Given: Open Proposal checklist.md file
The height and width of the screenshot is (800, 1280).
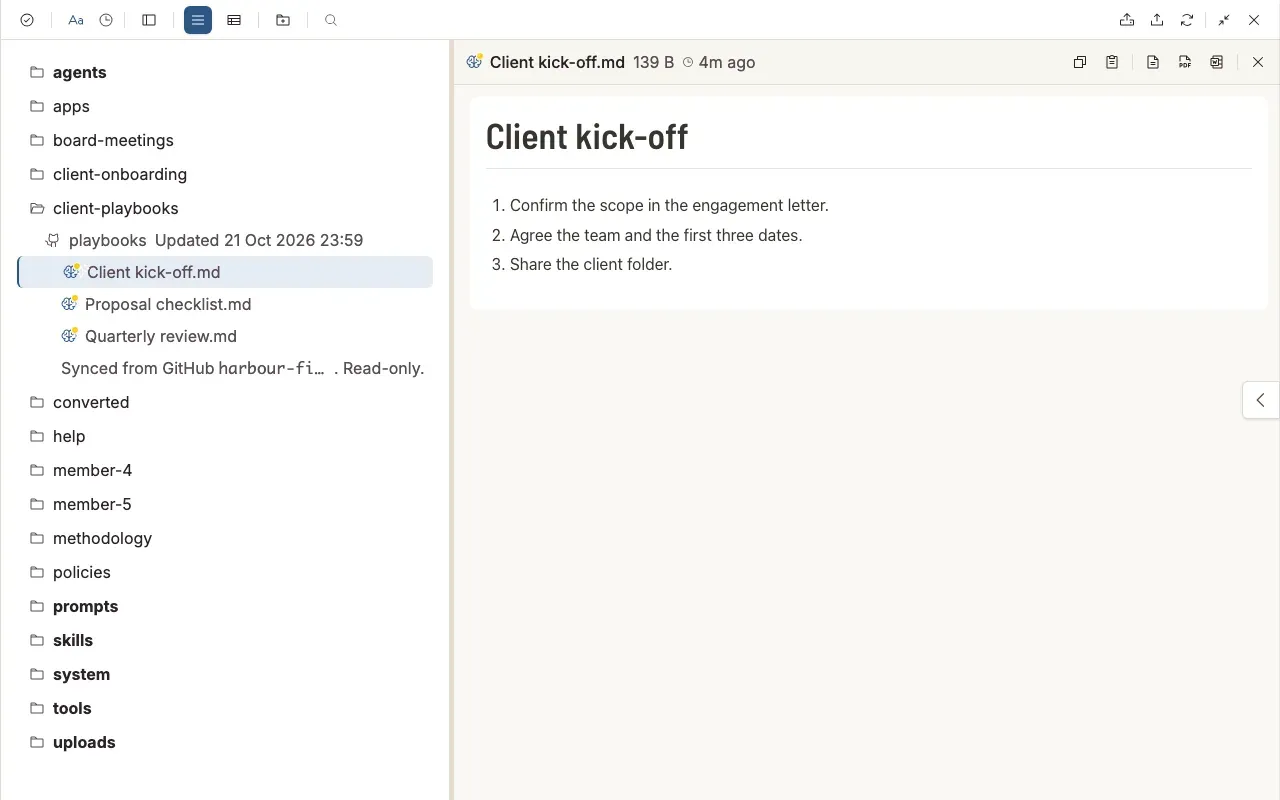Looking at the screenshot, I should pos(225,304).
